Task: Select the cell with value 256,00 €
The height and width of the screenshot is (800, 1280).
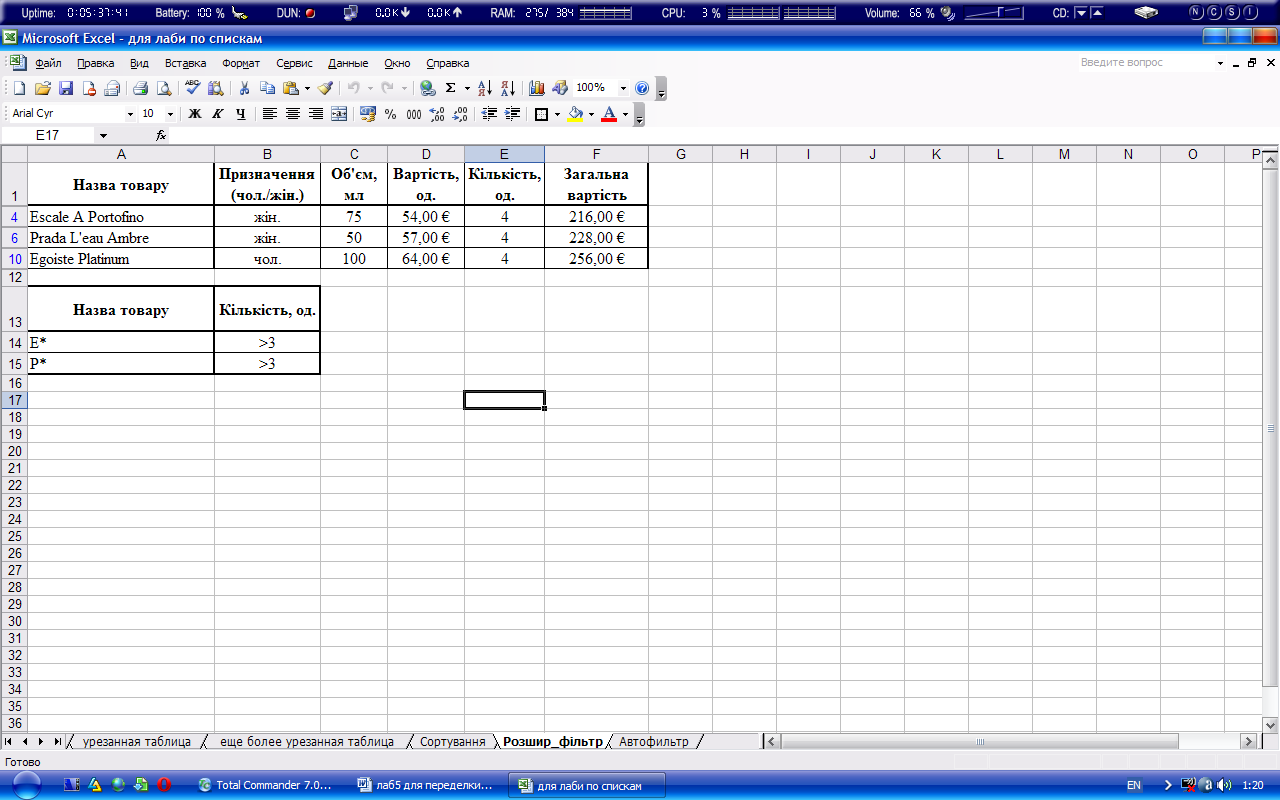Action: point(596,259)
